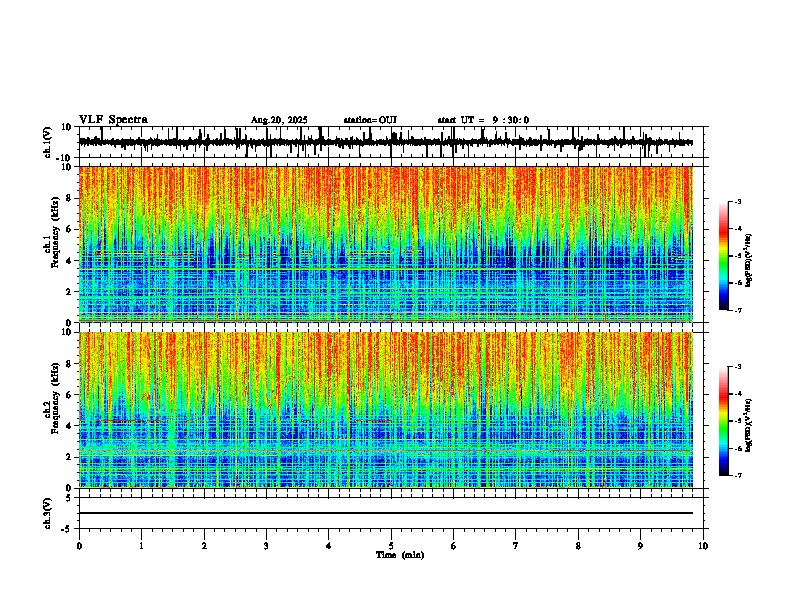This screenshot has height=612, width=792.
Task: Select the date label "Aug.20, 2025"
Action: tap(279, 120)
